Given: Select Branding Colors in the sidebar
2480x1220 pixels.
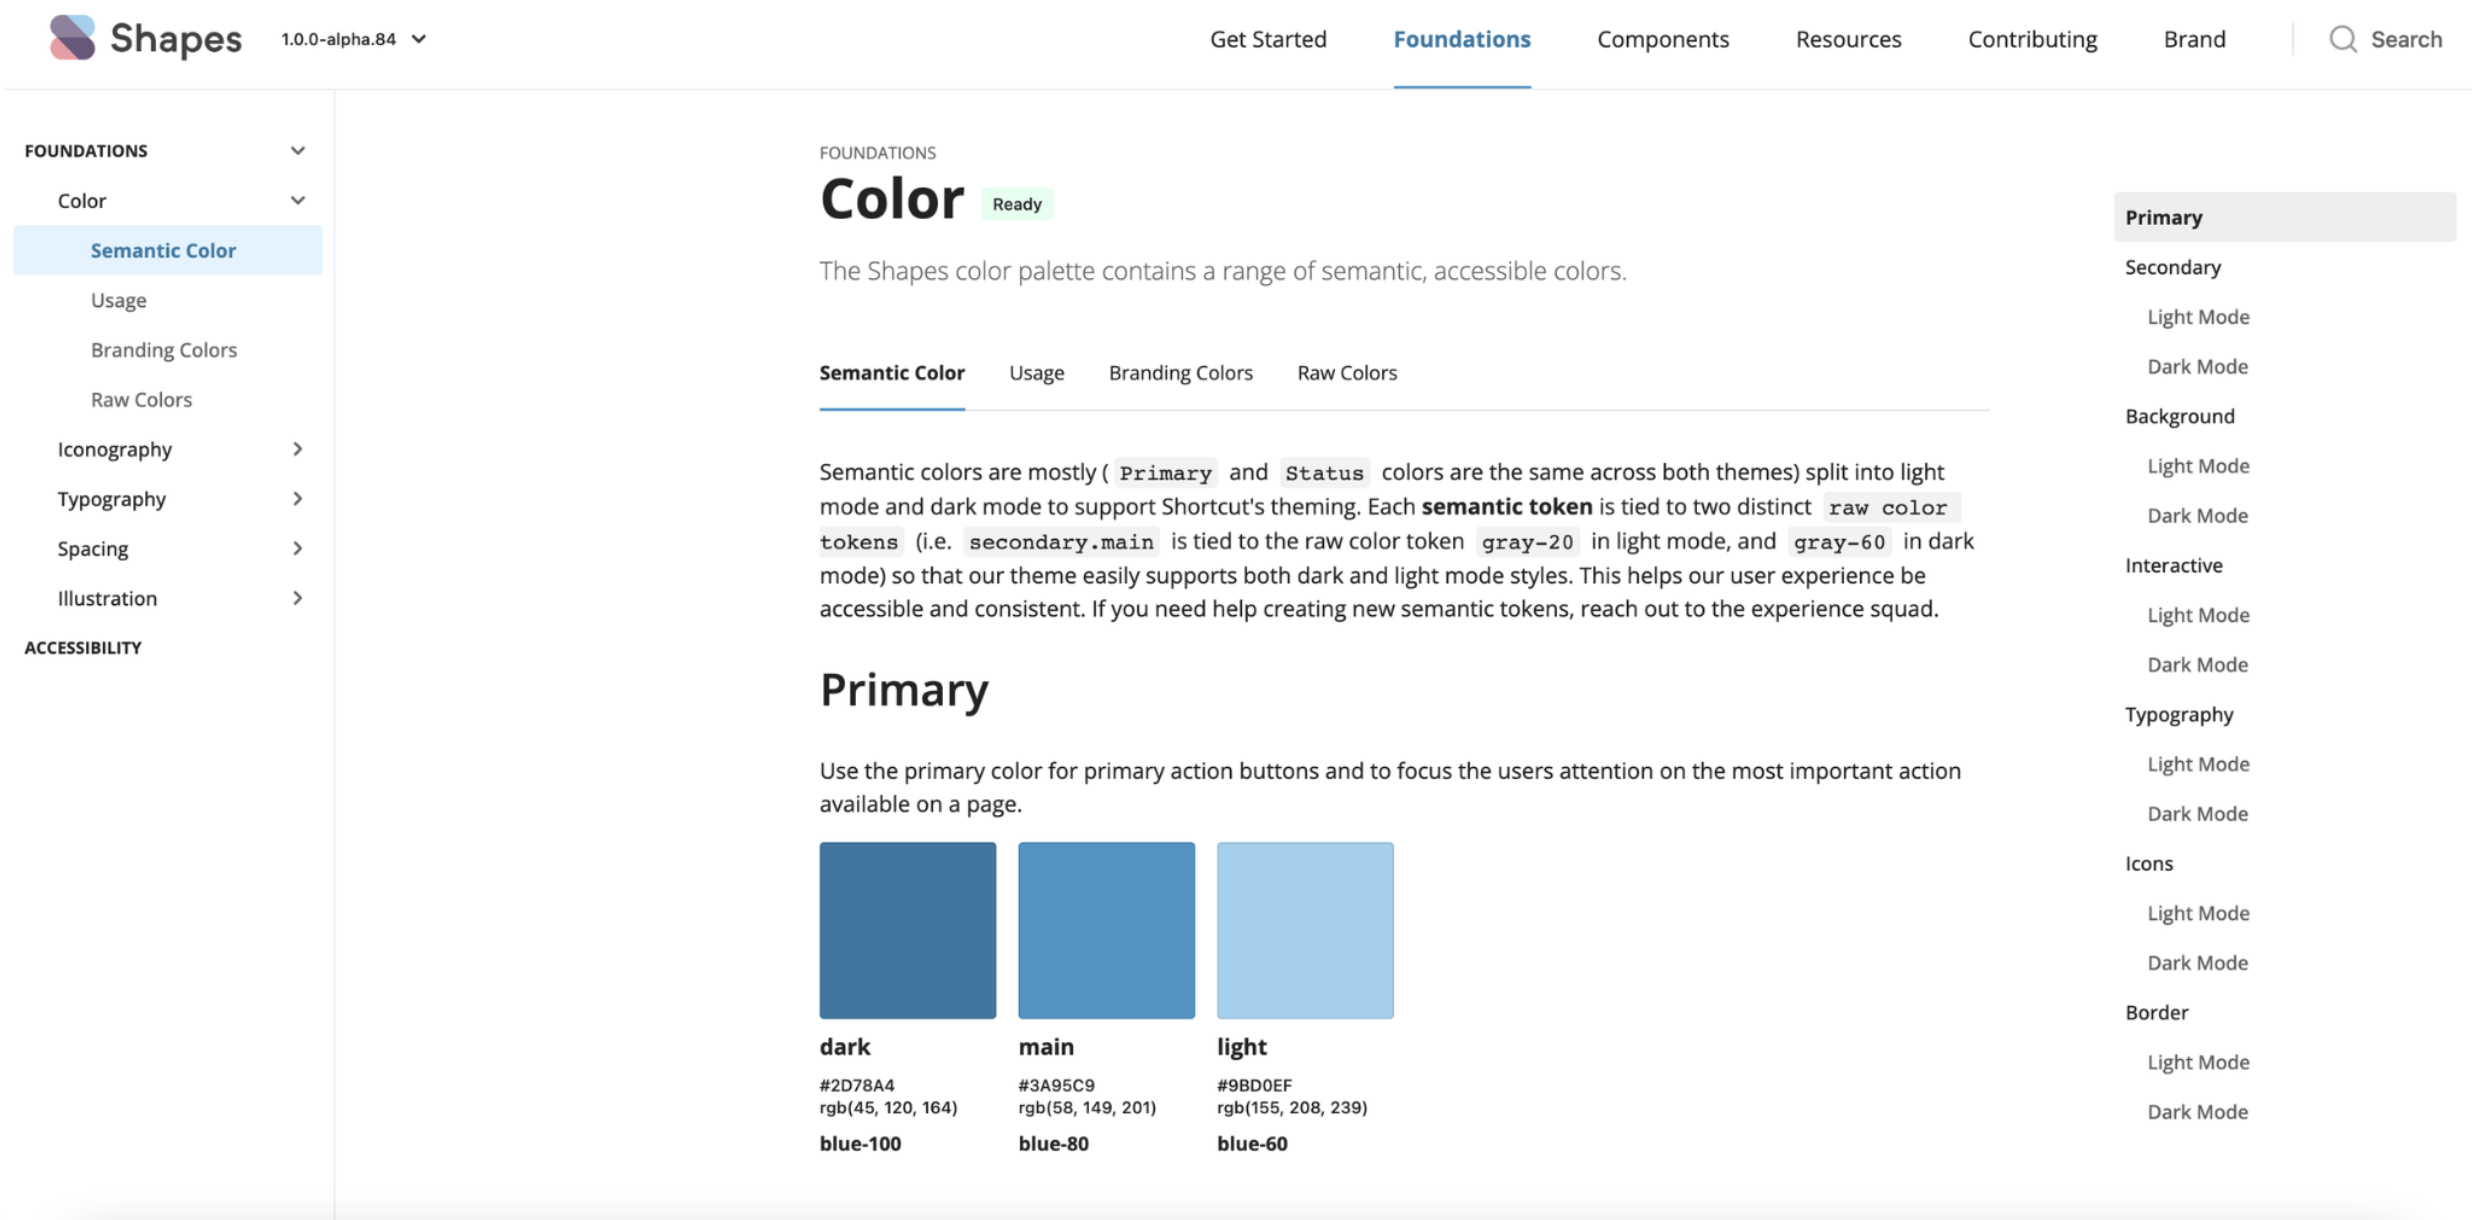Looking at the screenshot, I should pyautogui.click(x=164, y=349).
